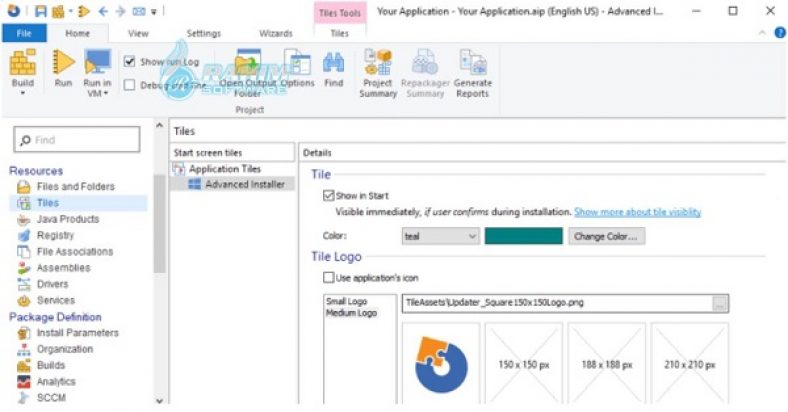This screenshot has width=788, height=412.
Task: Click Resources section header
Action: pyautogui.click(x=36, y=171)
